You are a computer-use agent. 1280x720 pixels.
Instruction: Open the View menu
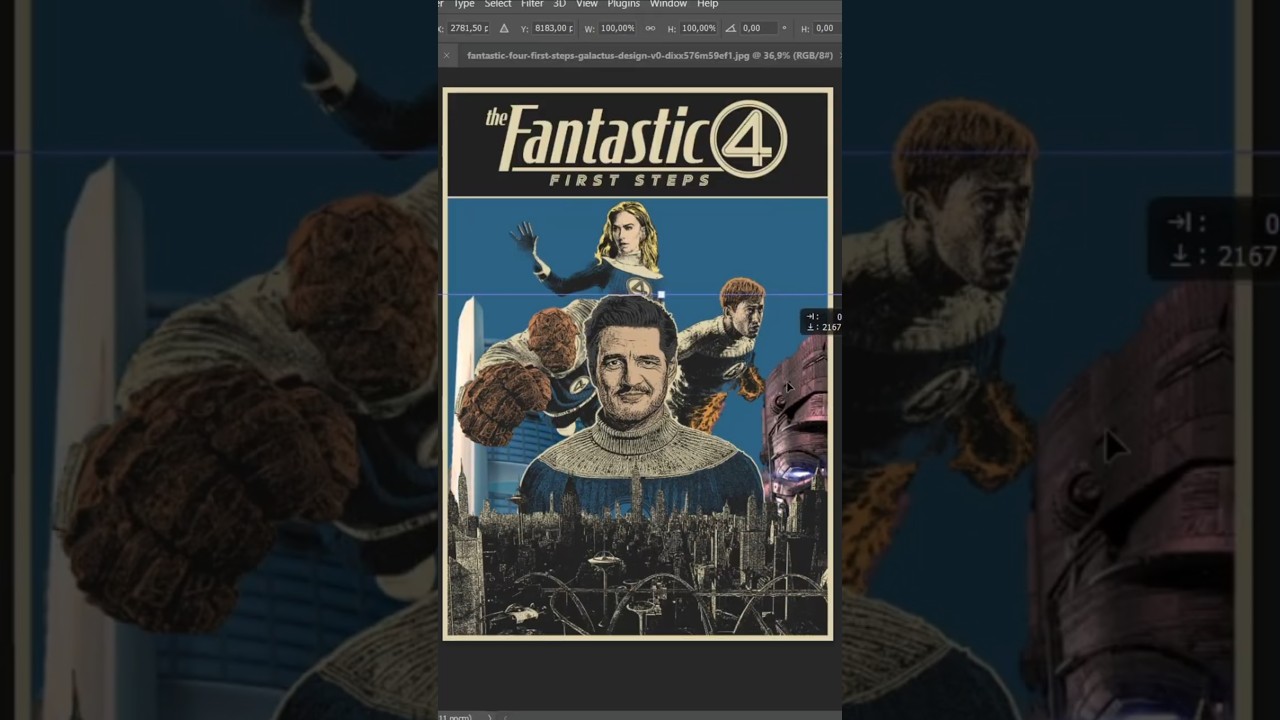pos(587,4)
